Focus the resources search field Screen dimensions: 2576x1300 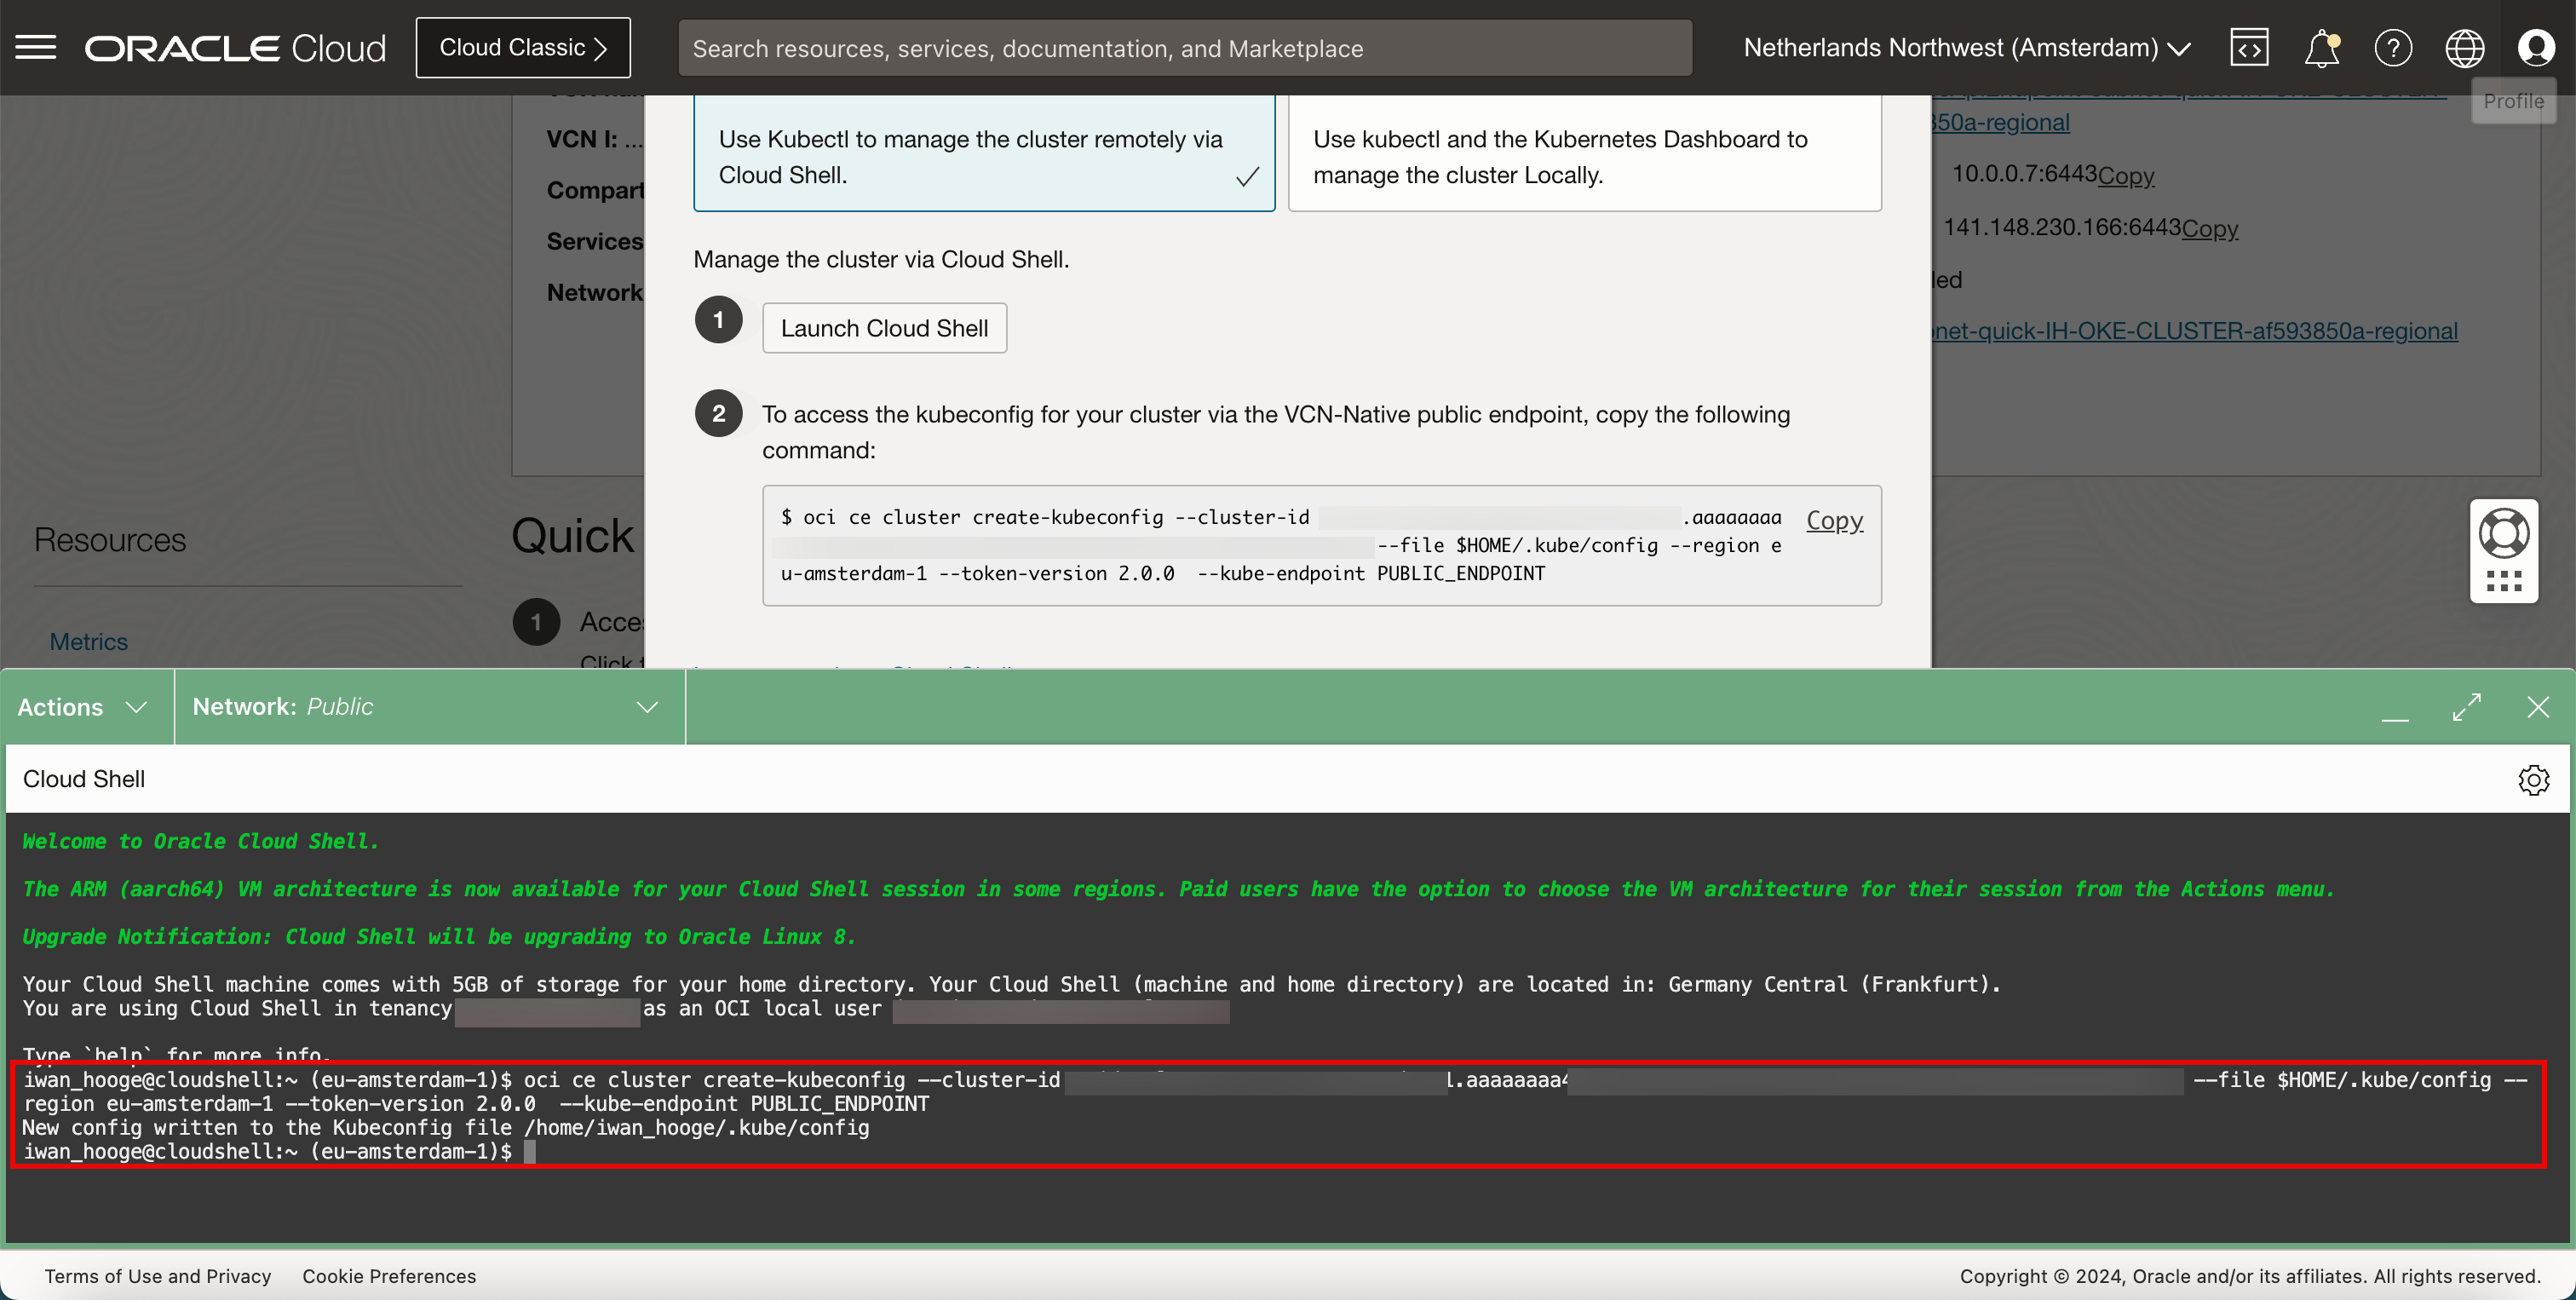click(x=1184, y=48)
